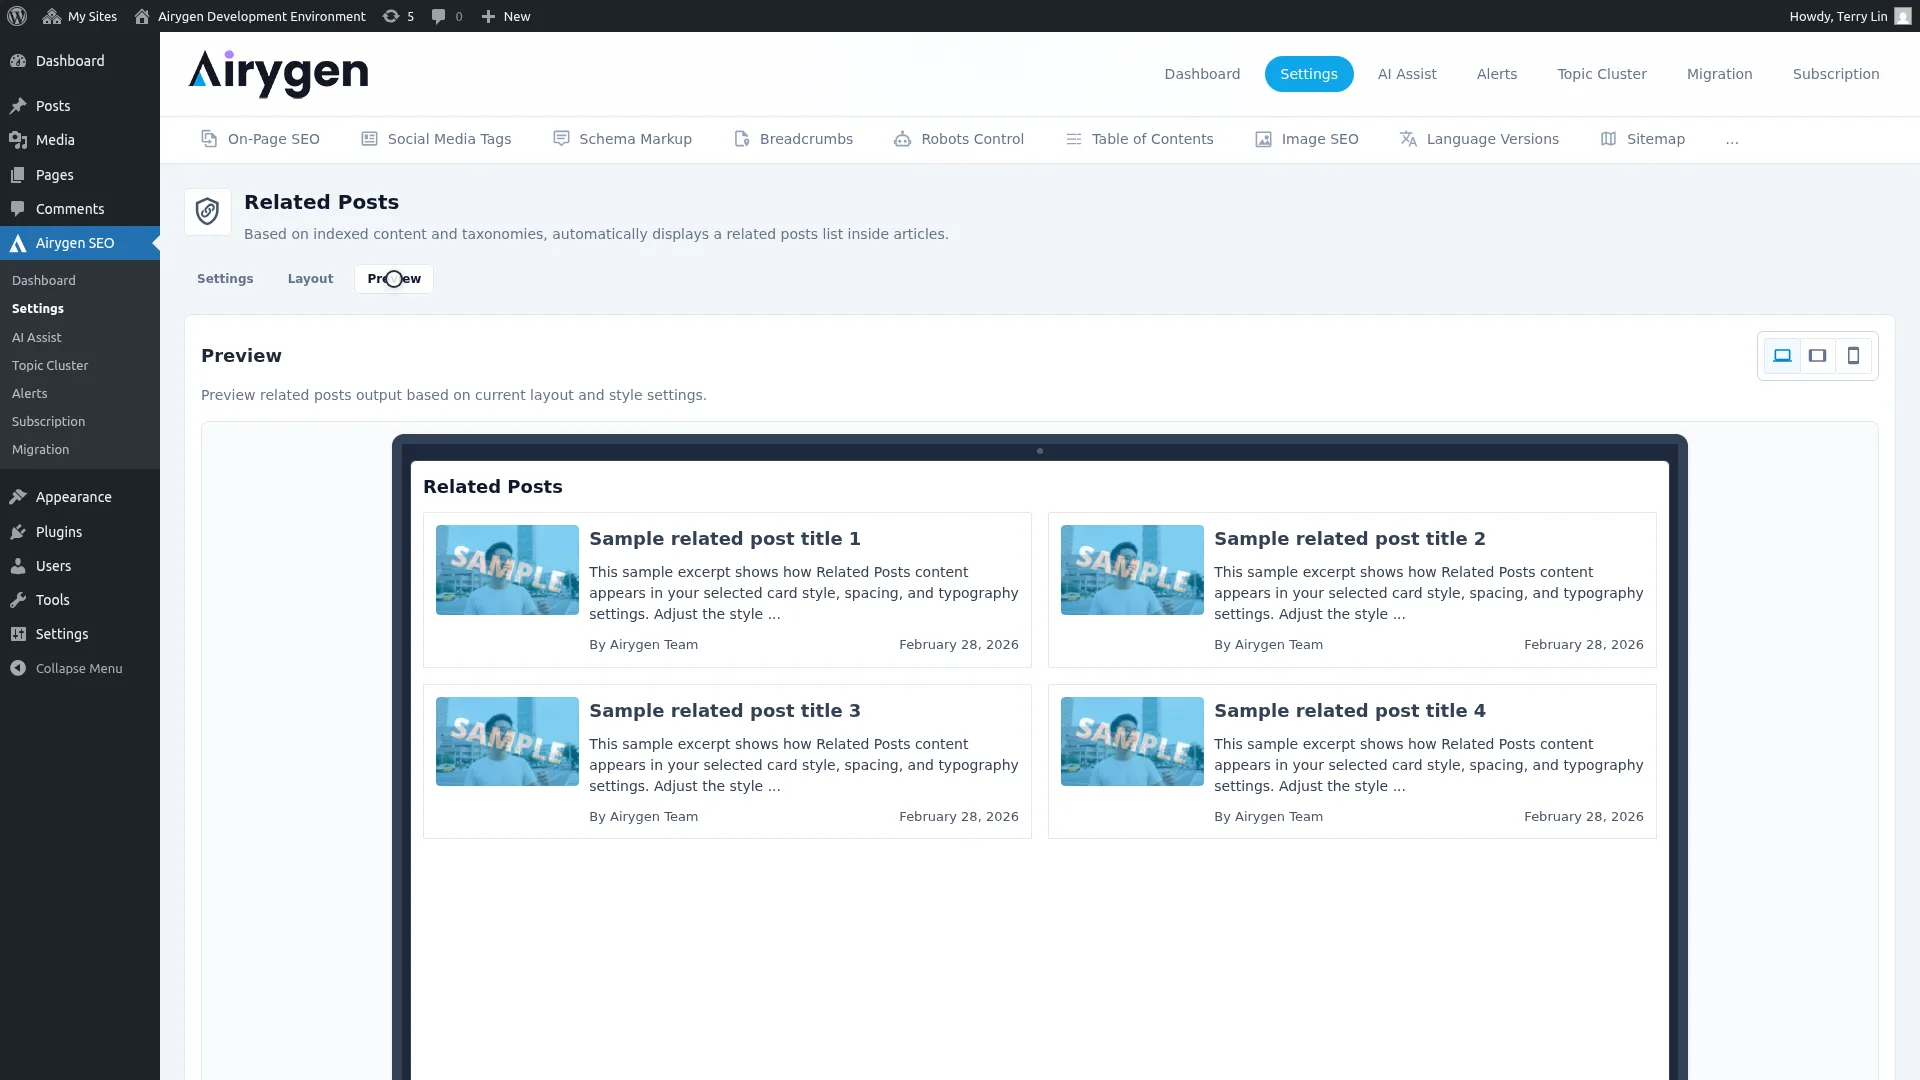Go to Migration in top nav
This screenshot has width=1920, height=1080.
(x=1720, y=74)
